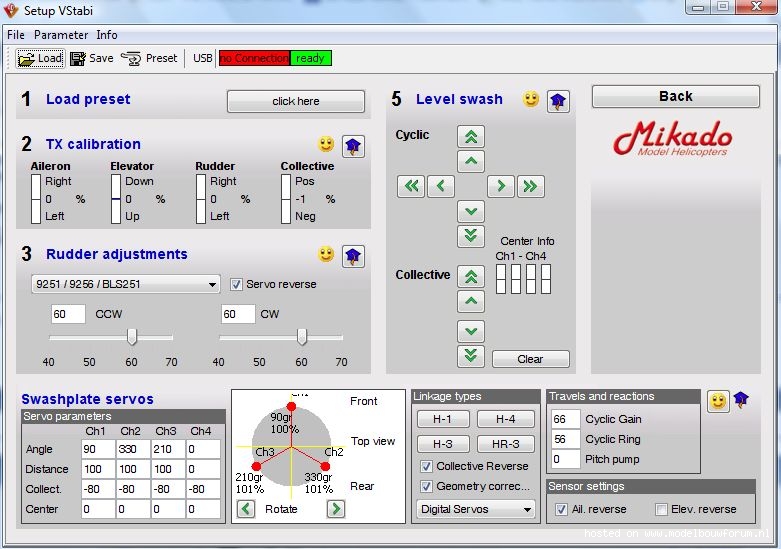Click the Ch4 Collect. field
Screen dimensions: 781x549
pos(203,489)
